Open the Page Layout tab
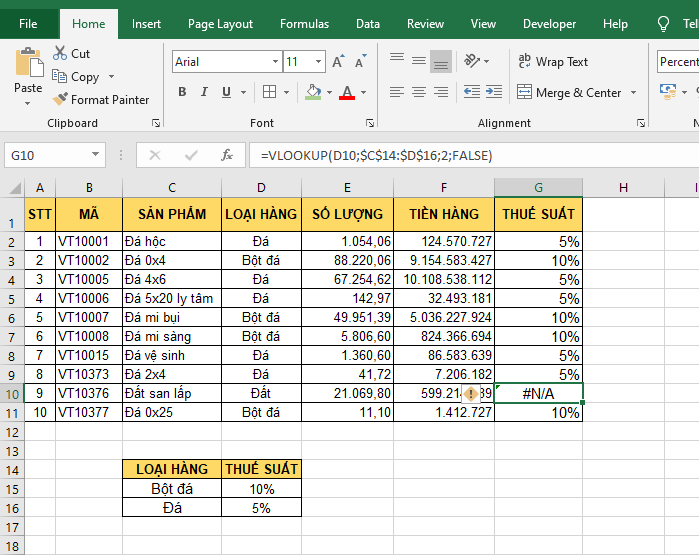 tap(220, 24)
